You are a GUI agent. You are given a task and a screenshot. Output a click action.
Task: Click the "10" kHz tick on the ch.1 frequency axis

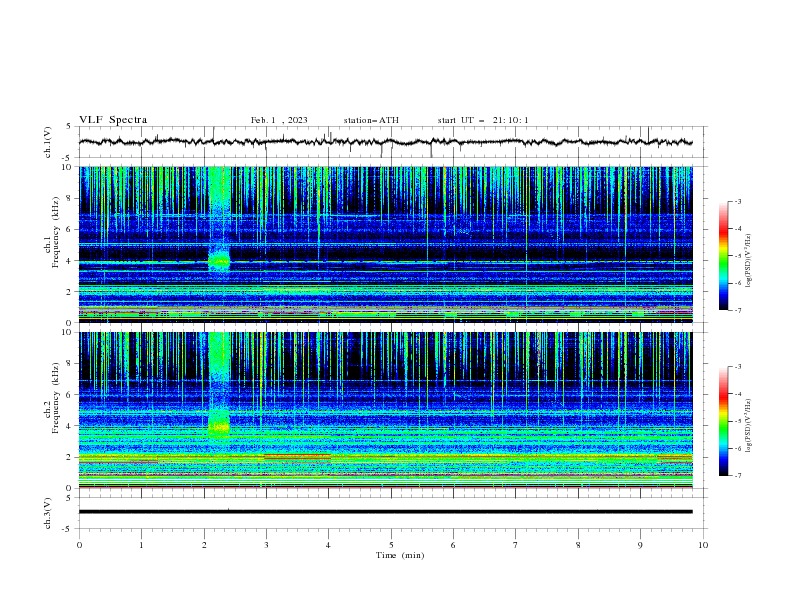[x=66, y=167]
